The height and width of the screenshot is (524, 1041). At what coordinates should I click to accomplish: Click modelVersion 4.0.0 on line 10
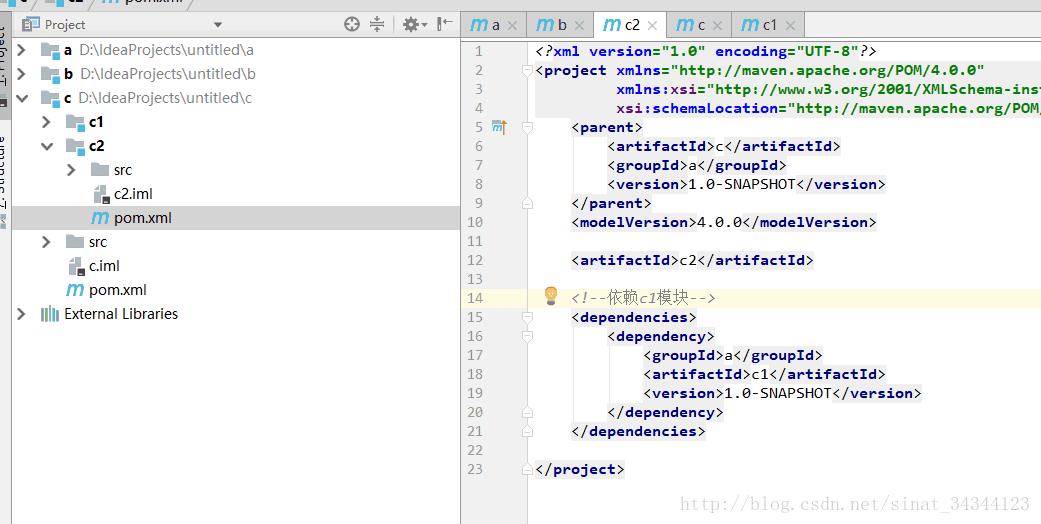point(724,222)
